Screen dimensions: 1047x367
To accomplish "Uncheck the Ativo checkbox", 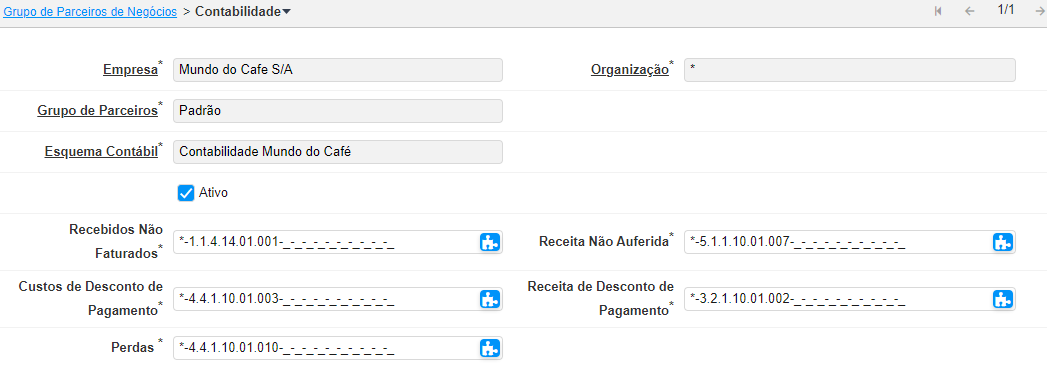I will pyautogui.click(x=185, y=193).
